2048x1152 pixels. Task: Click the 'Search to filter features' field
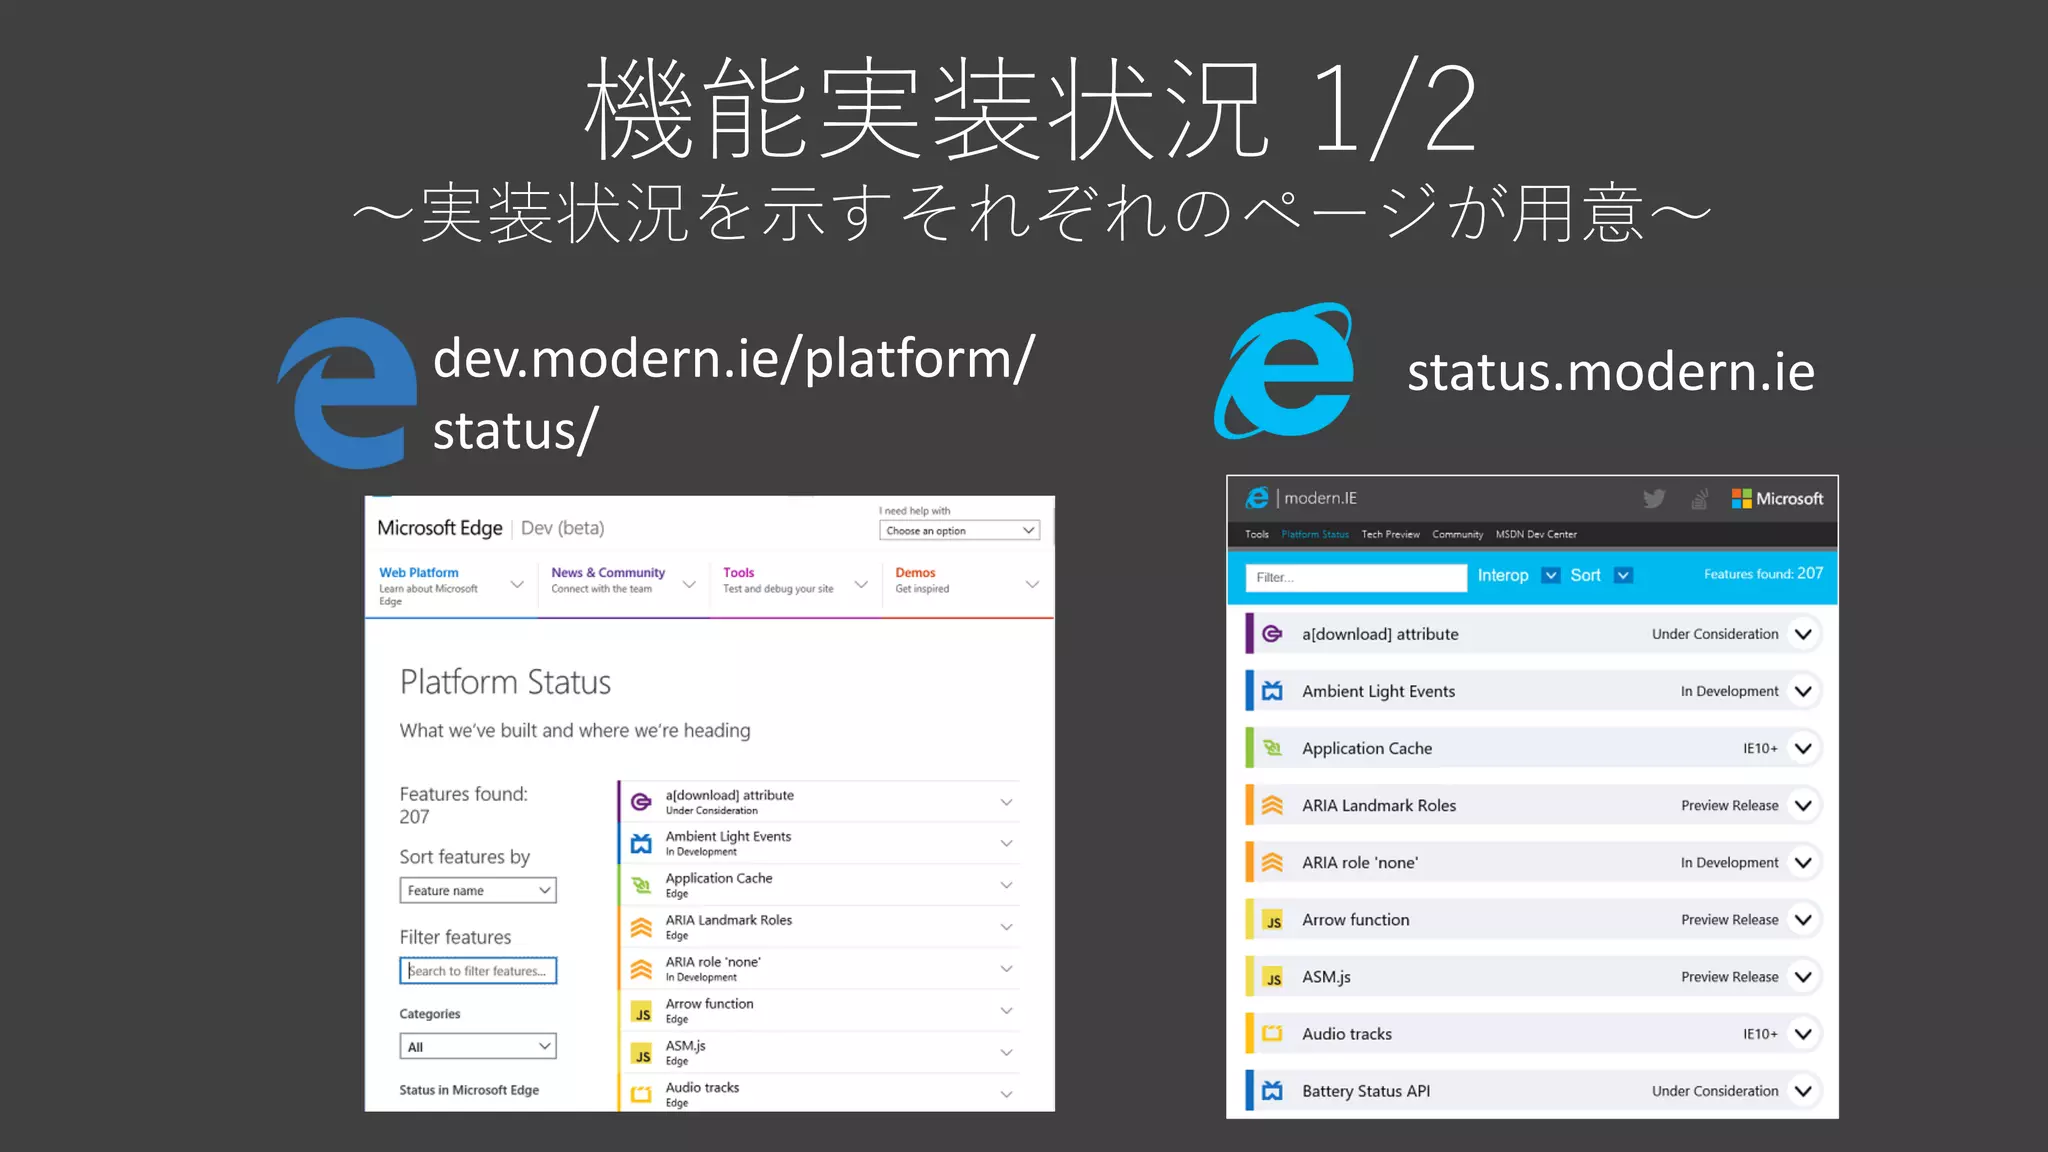[478, 971]
